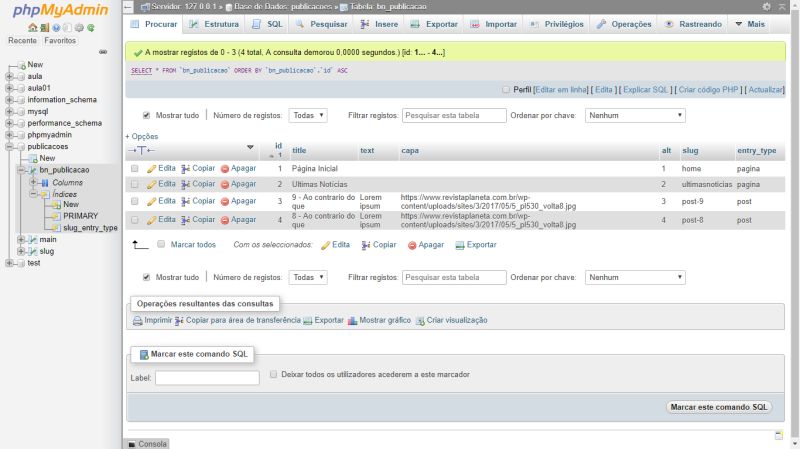
Task: Click bookmark page icon at bottom right
Action: pyautogui.click(x=779, y=435)
